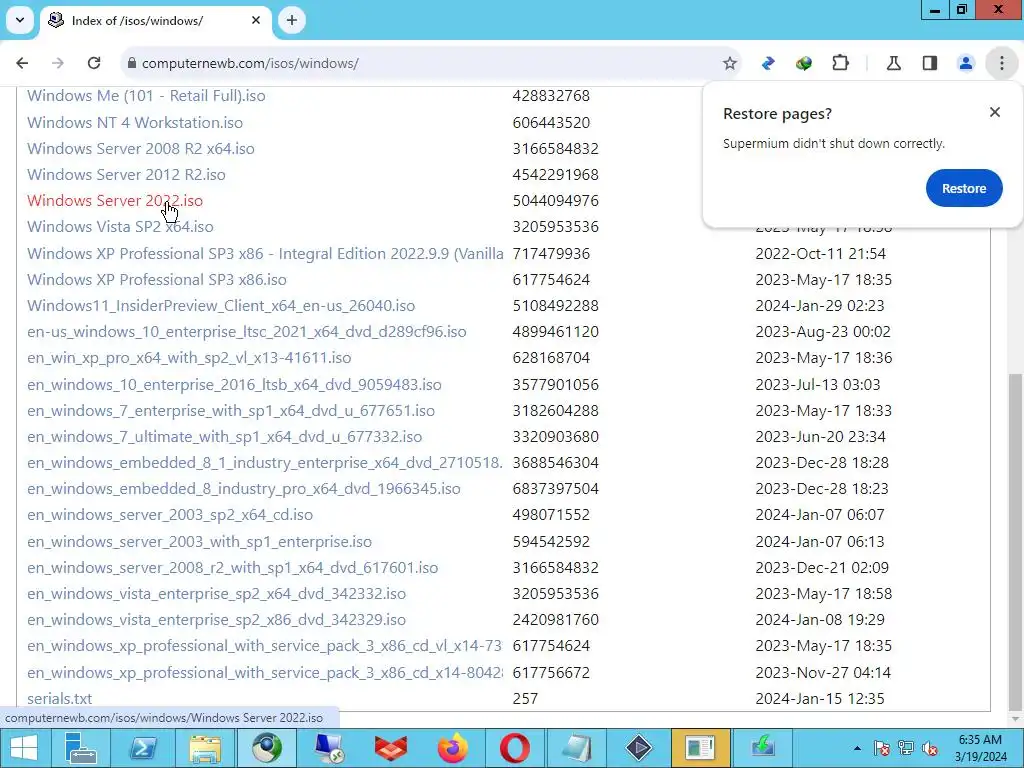Open en_win_xp_pro_x64_with_sp2 iso link

pyautogui.click(x=189, y=358)
